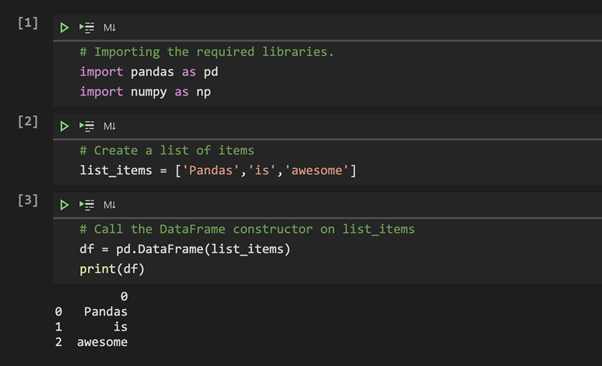Click the line 'import numpy as np'
The width and height of the screenshot is (602, 366).
[145, 92]
